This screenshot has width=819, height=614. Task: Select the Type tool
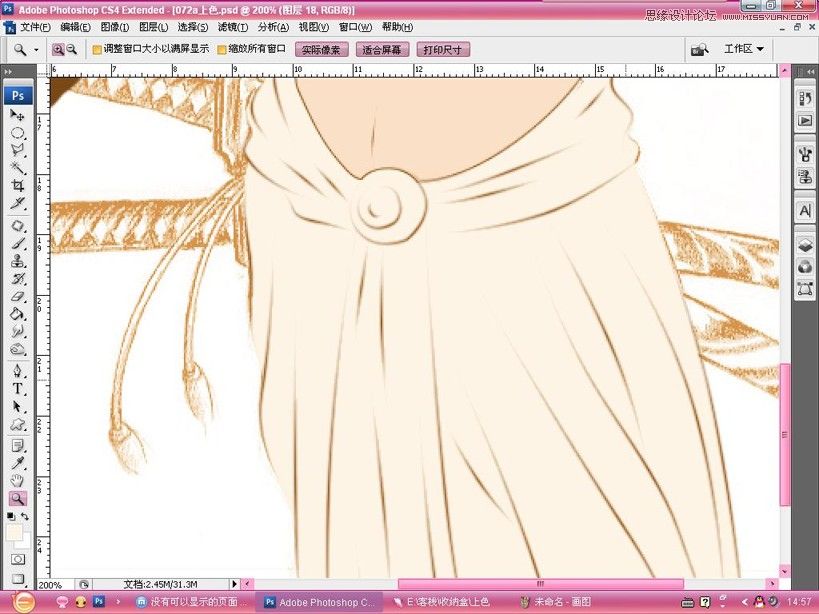(x=17, y=389)
